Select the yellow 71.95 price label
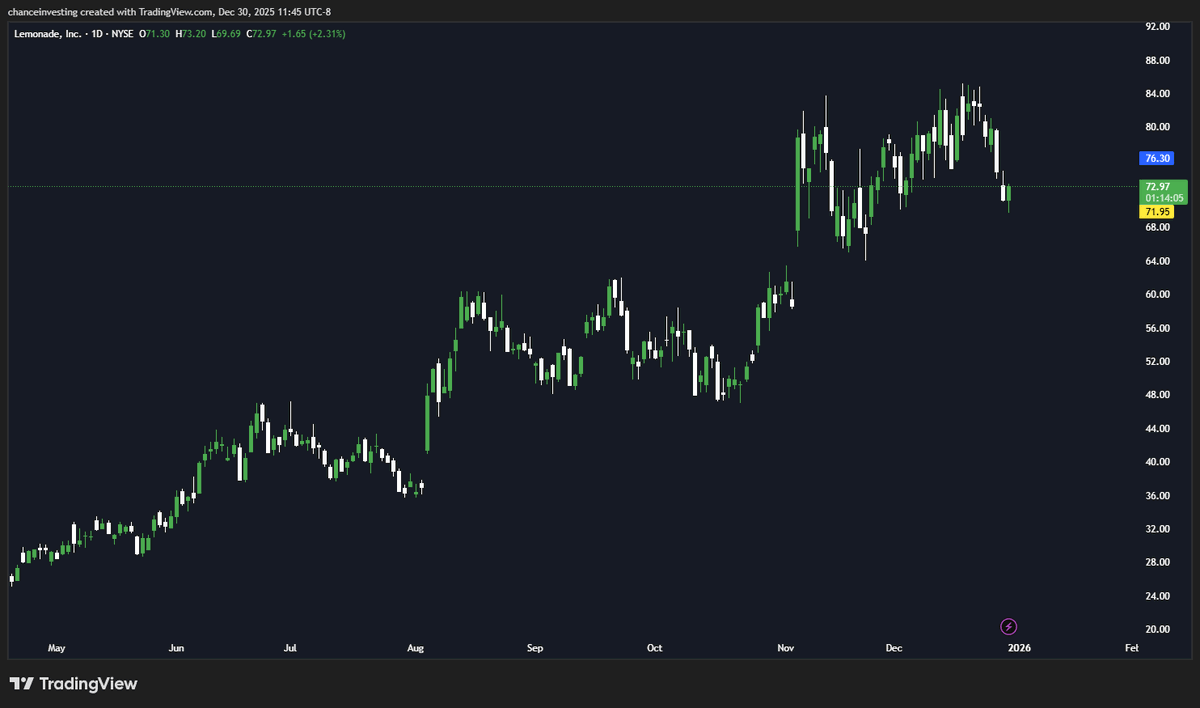The width and height of the screenshot is (1200, 708). 1156,212
